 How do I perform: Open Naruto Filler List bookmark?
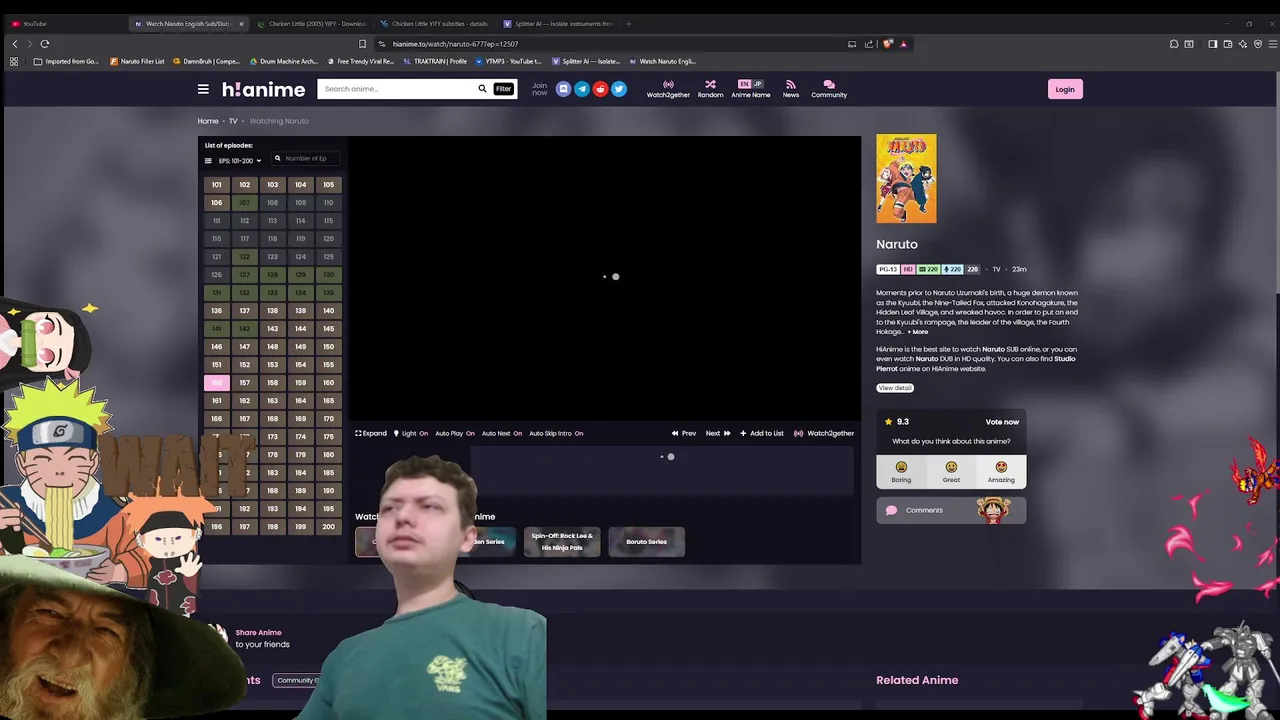point(137,61)
